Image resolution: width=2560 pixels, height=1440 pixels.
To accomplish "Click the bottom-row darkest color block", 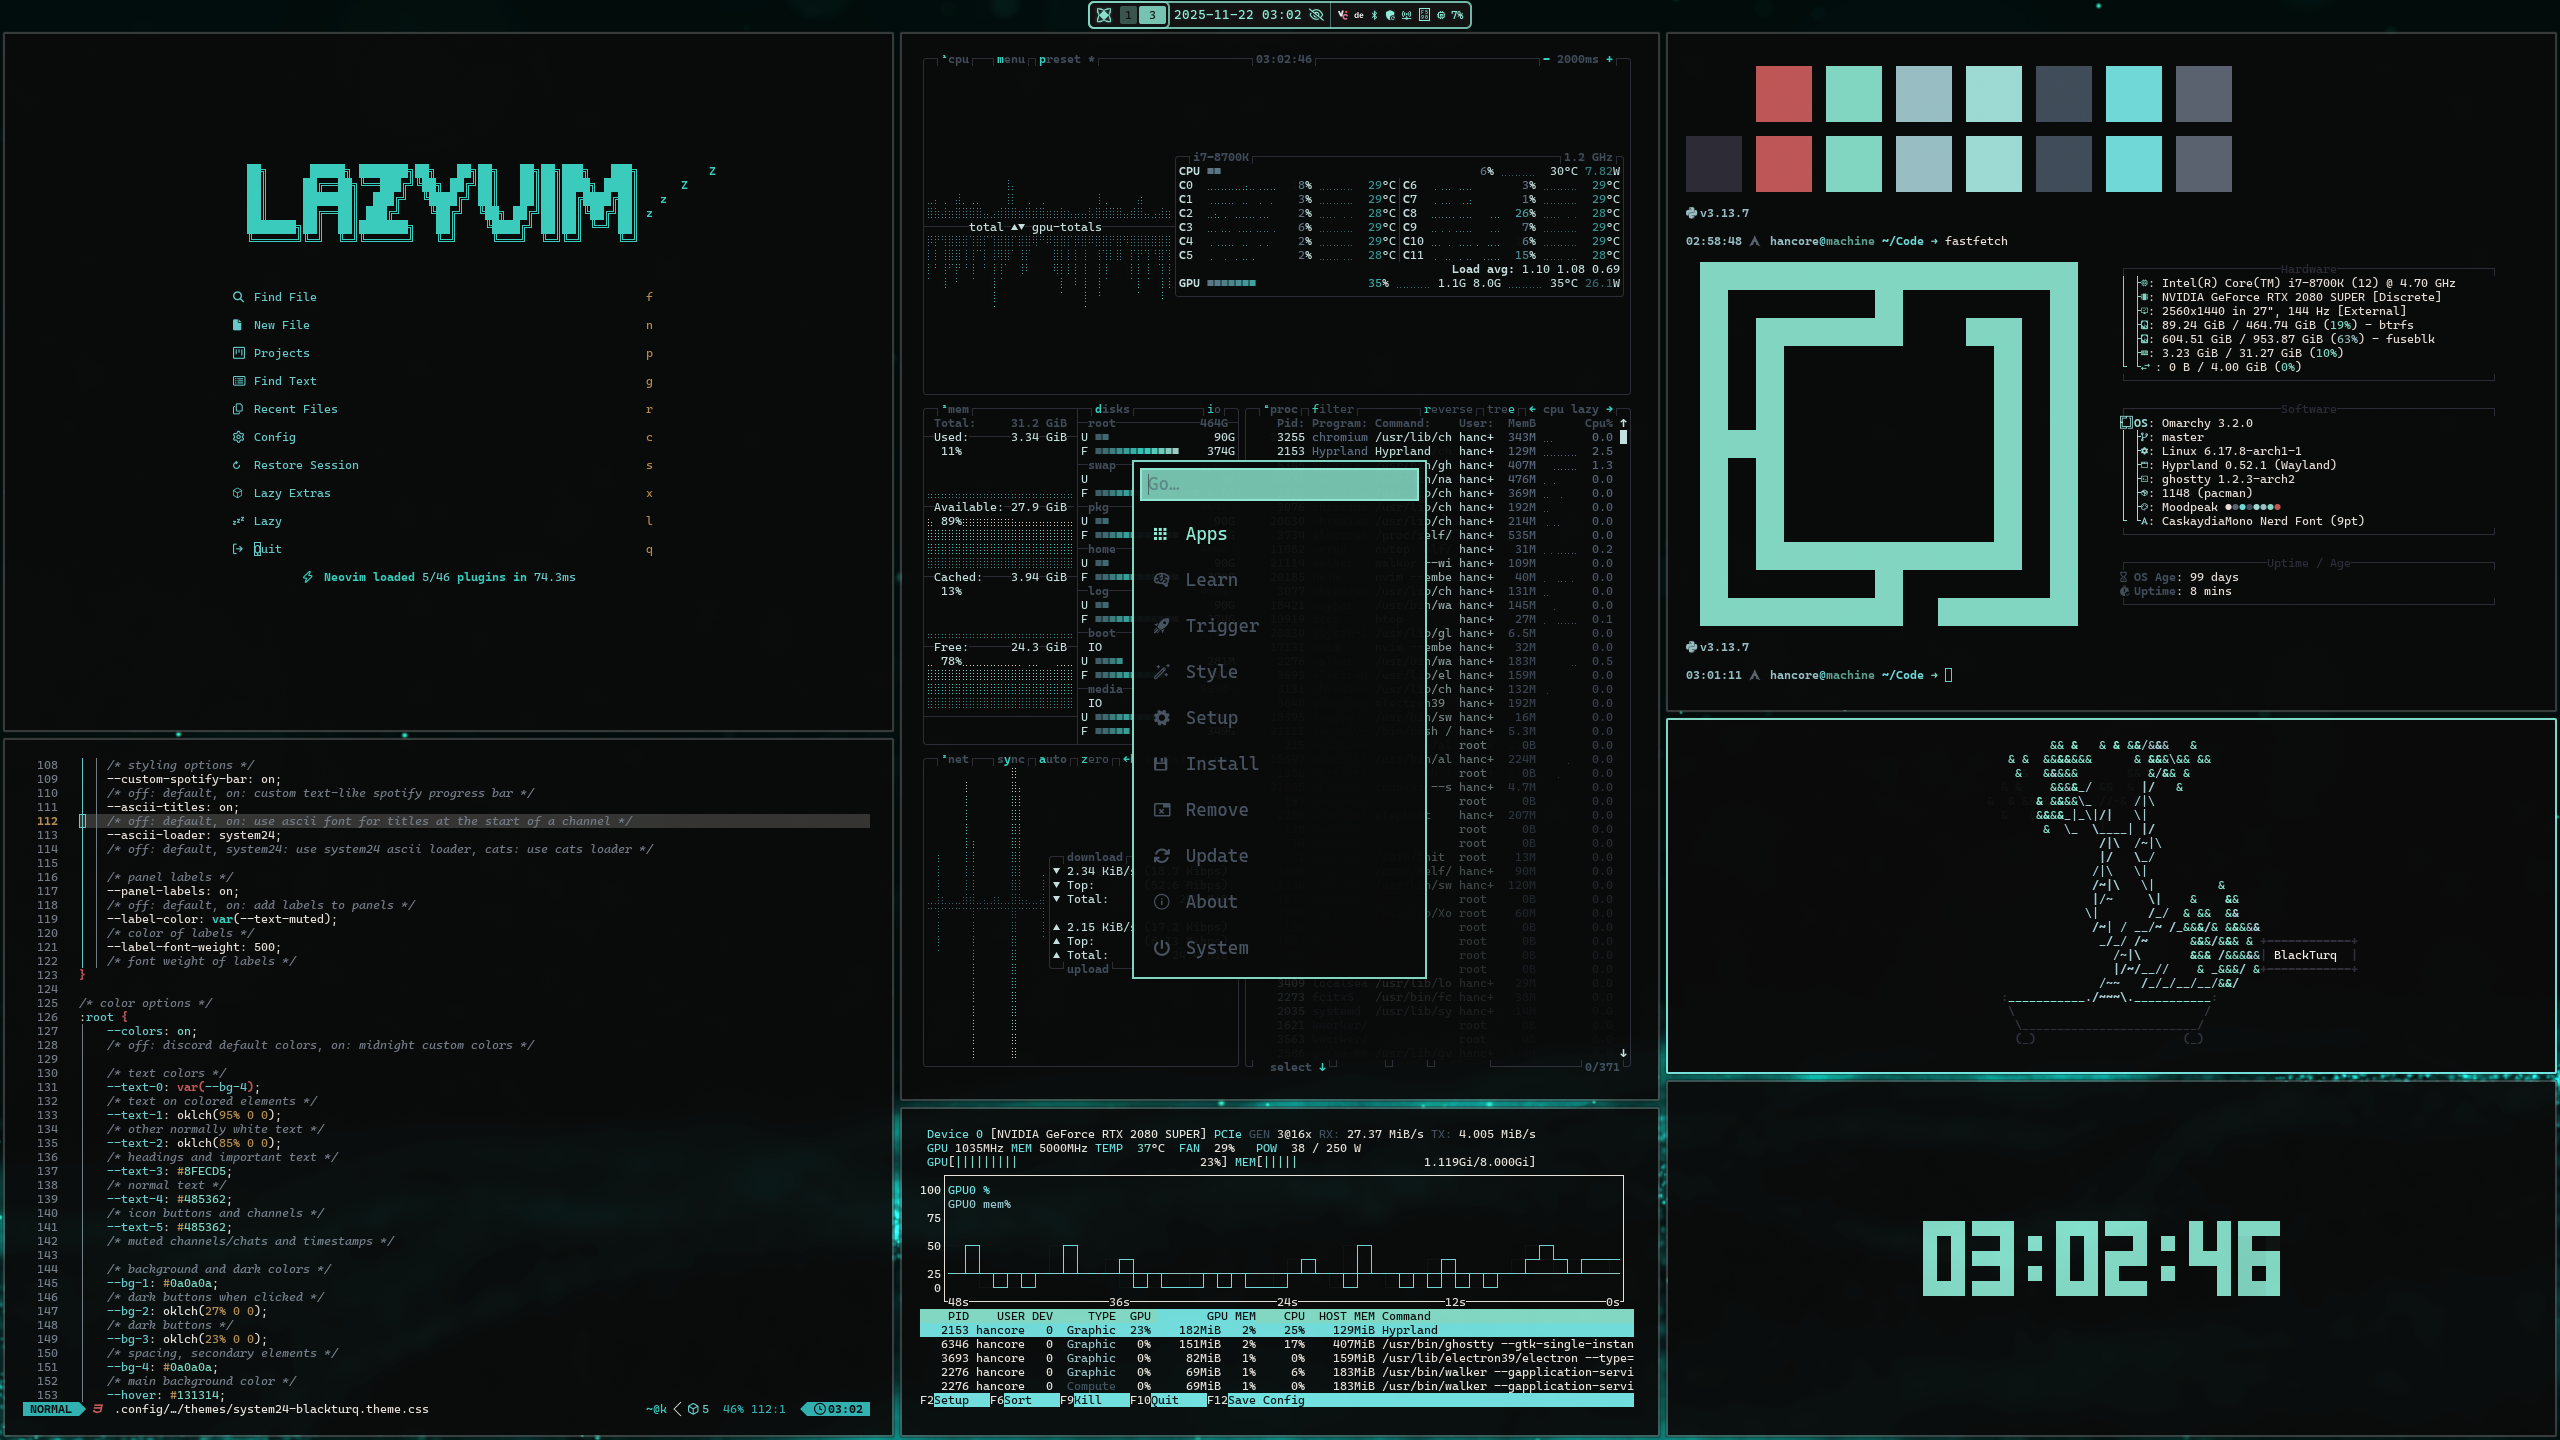I will [1713, 164].
